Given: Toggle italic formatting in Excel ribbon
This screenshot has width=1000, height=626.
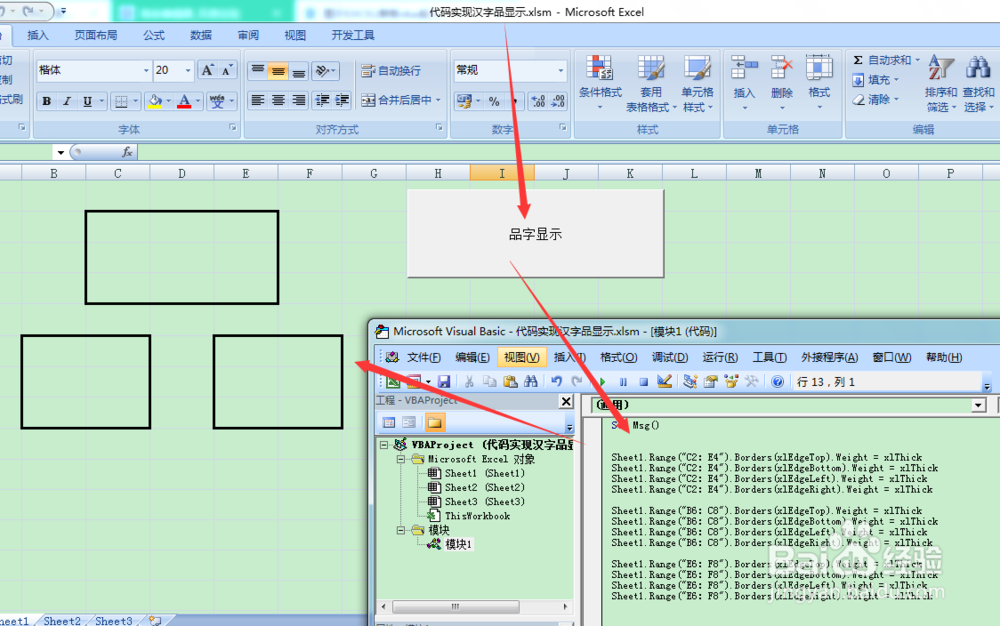Looking at the screenshot, I should [66, 101].
